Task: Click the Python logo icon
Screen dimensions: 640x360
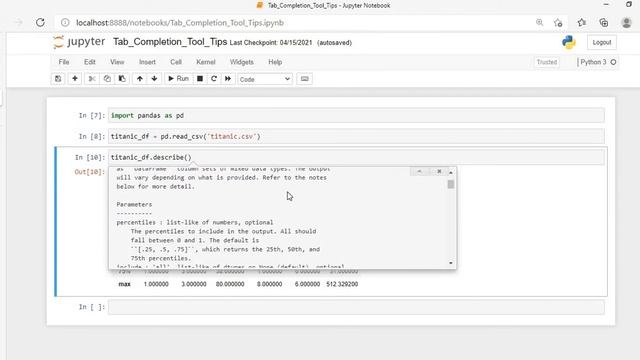Action: (569, 42)
